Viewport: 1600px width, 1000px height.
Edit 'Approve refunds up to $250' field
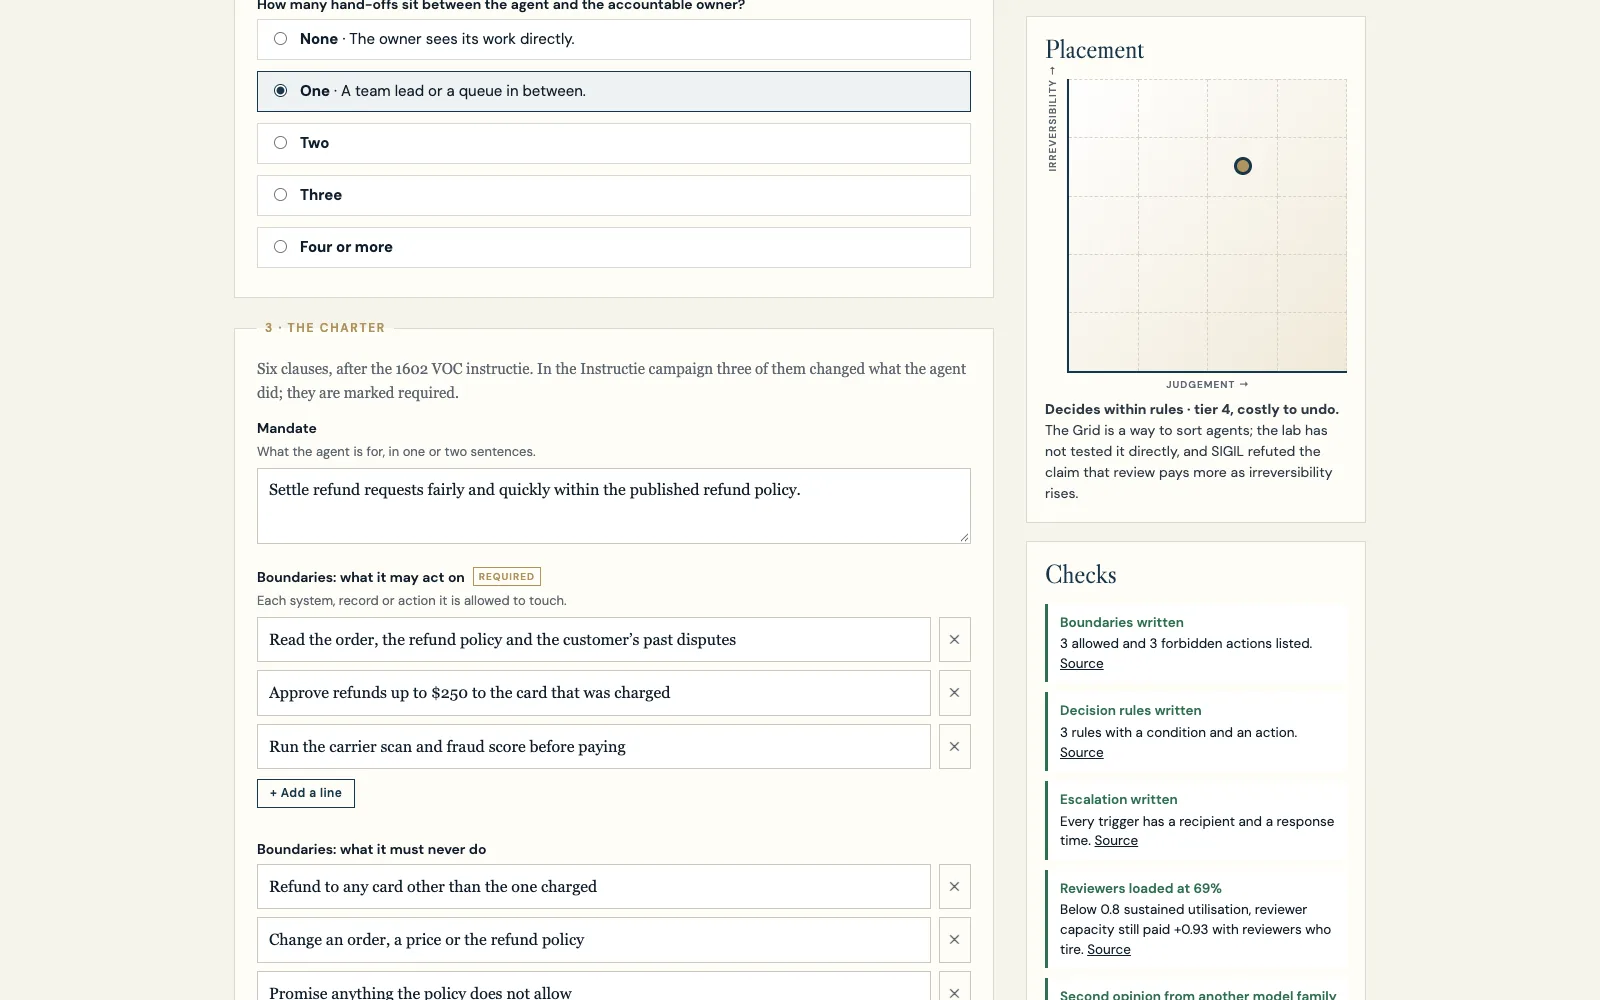coord(594,693)
